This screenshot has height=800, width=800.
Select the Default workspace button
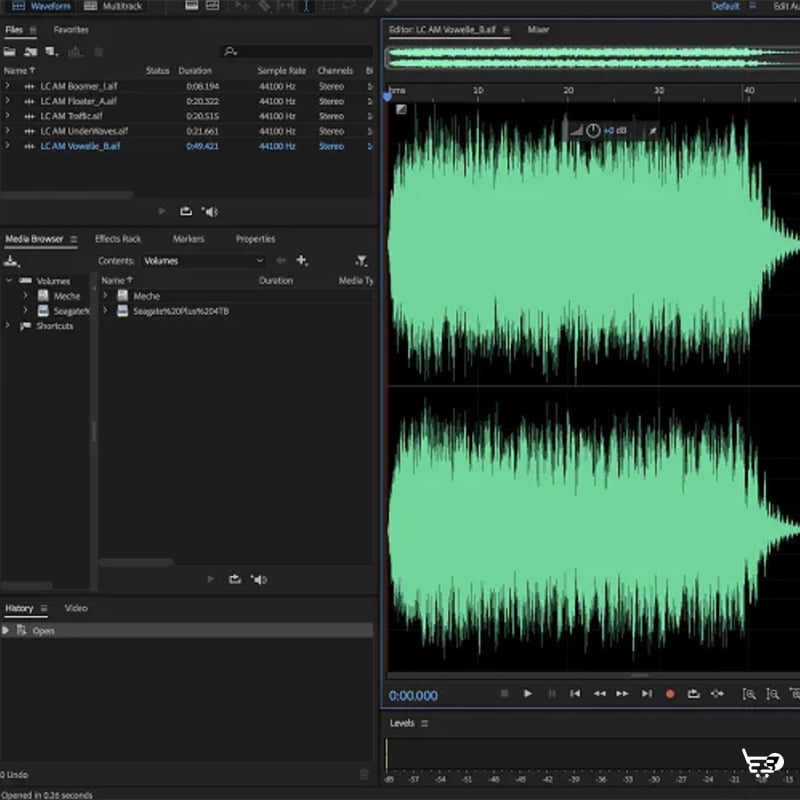(725, 6)
